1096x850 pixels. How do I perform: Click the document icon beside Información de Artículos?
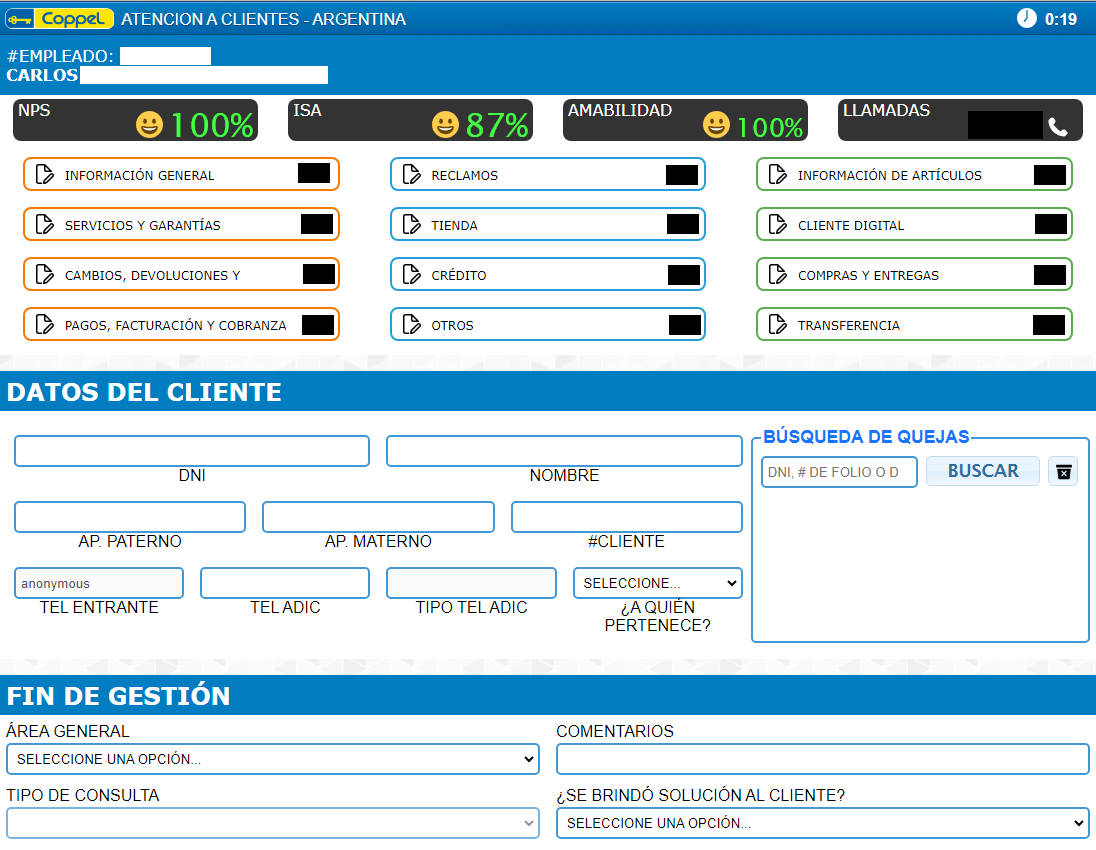coord(778,174)
